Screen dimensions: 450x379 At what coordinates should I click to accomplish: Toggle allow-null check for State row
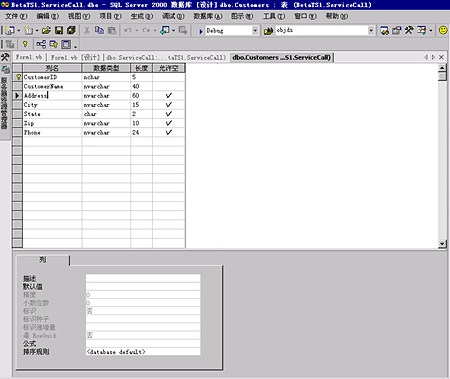click(169, 114)
